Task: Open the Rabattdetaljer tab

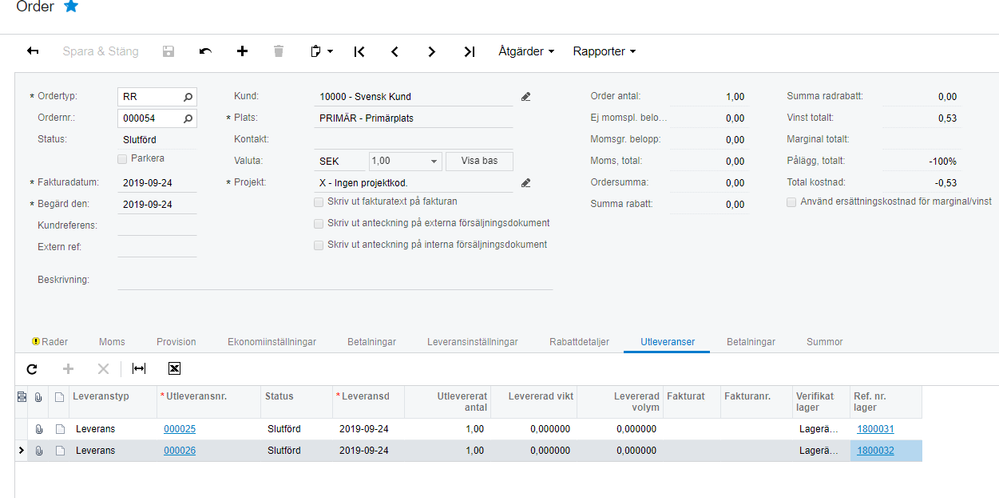Action: coord(579,341)
